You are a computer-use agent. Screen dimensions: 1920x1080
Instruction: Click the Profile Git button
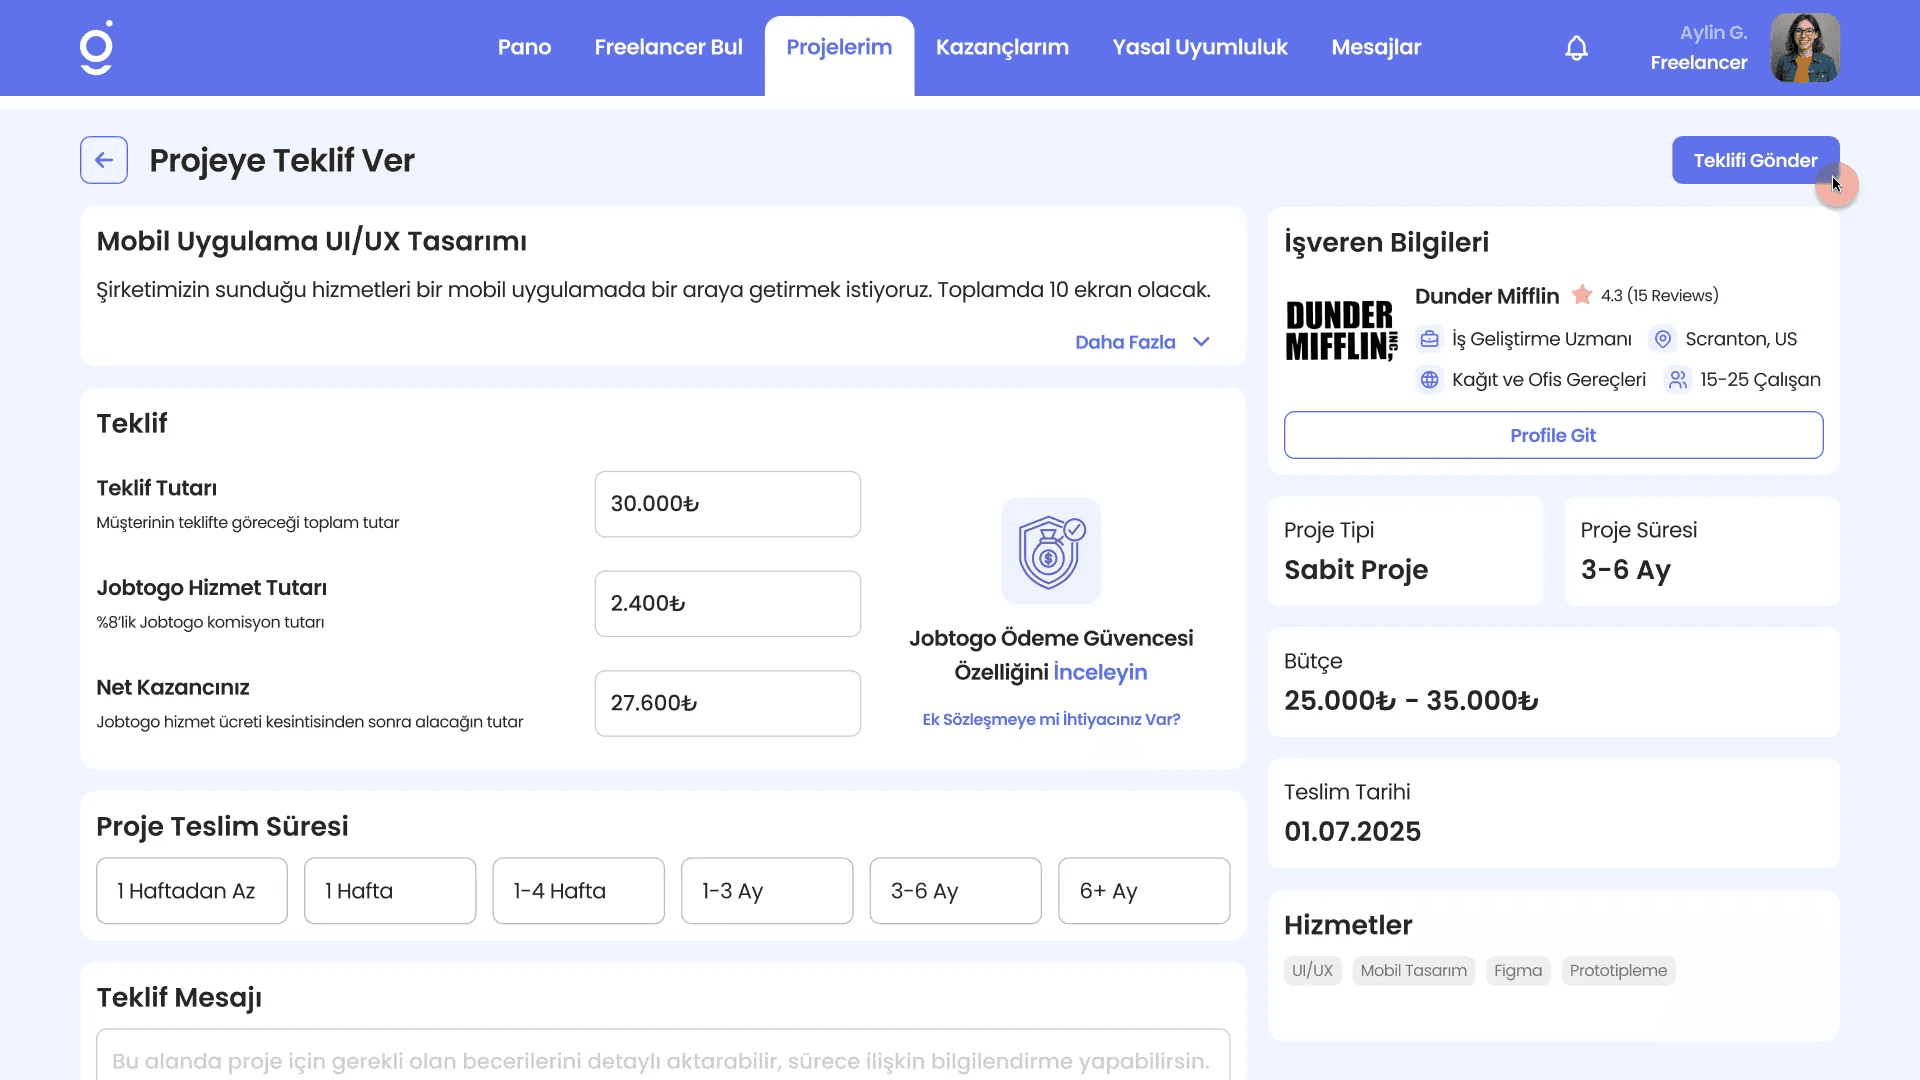(1553, 435)
